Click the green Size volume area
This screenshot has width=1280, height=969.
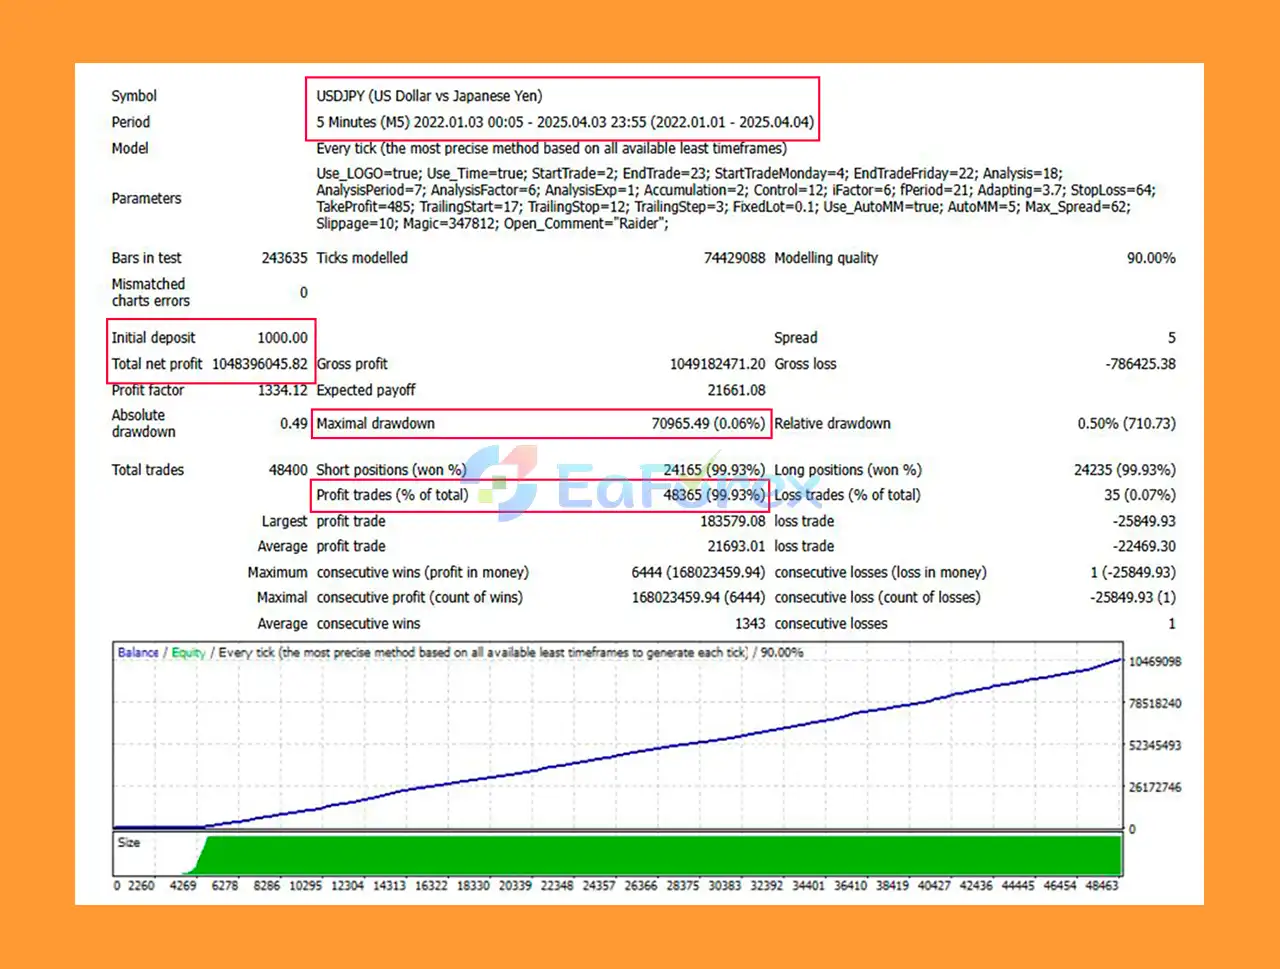pos(660,855)
